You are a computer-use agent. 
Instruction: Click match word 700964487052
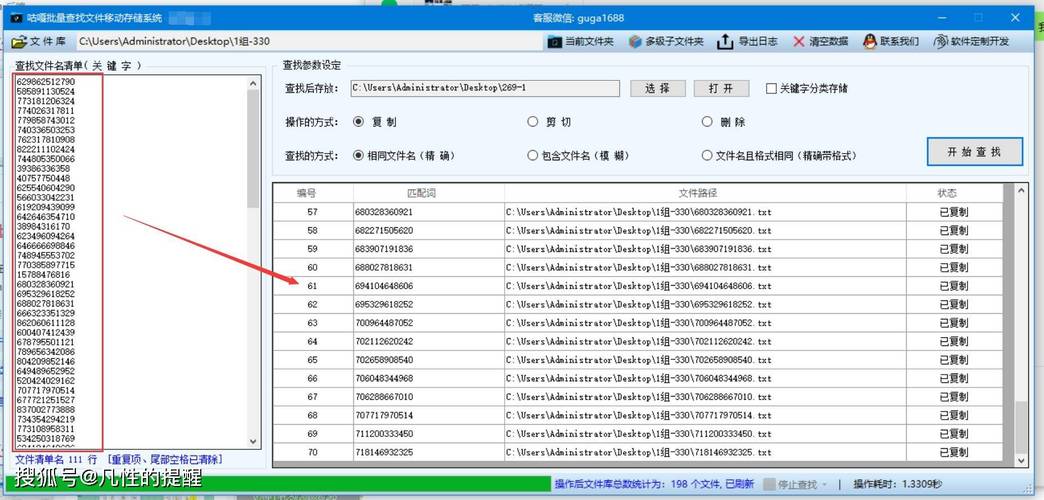(384, 323)
